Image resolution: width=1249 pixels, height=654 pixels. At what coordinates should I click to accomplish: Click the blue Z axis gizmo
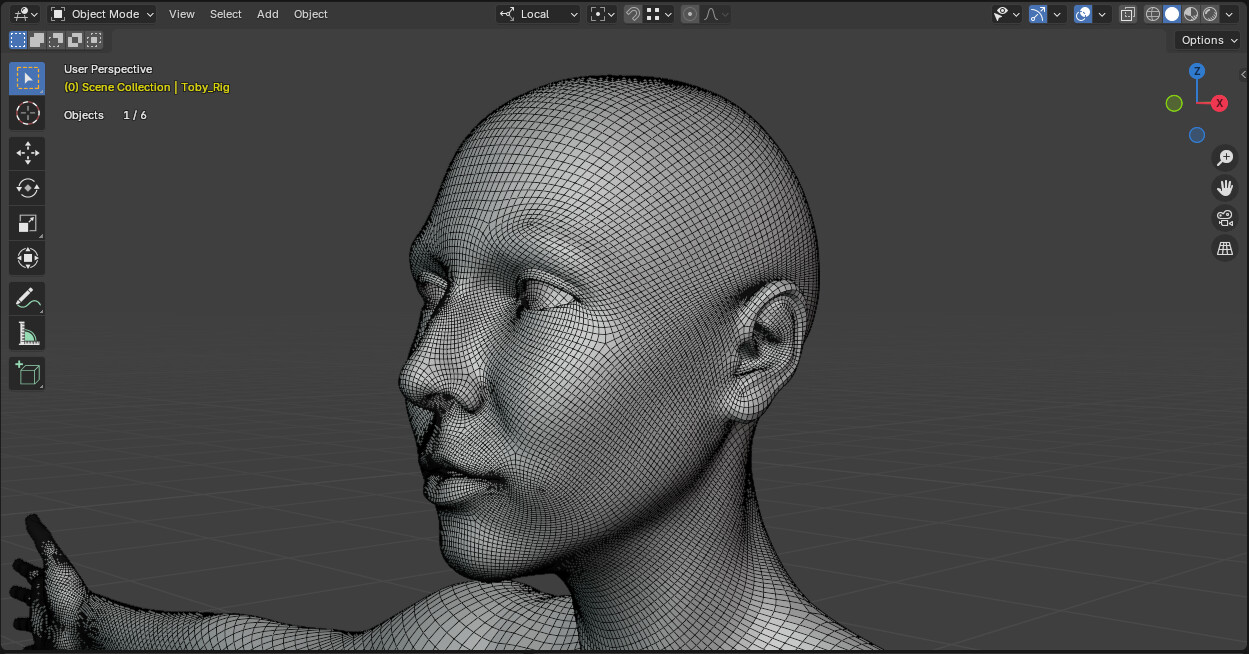click(x=1196, y=71)
